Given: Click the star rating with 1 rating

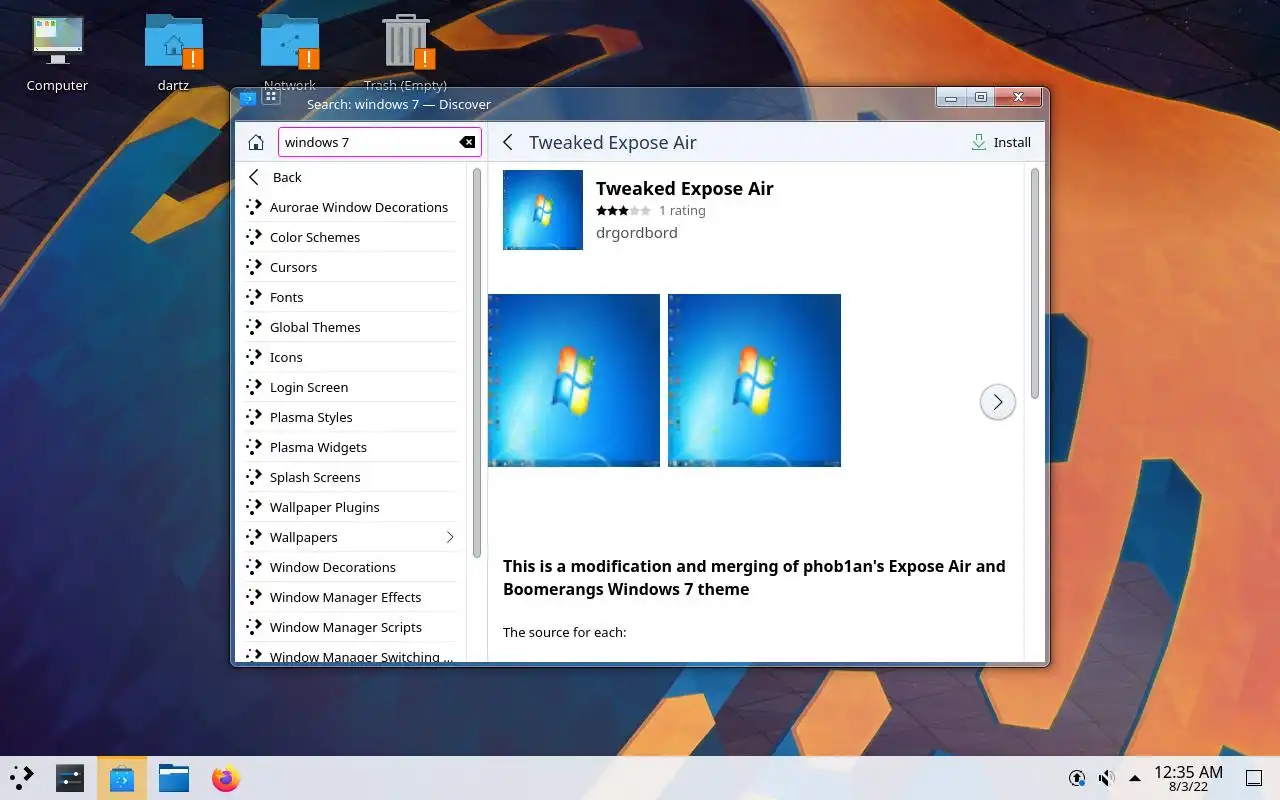Looking at the screenshot, I should click(x=624, y=211).
